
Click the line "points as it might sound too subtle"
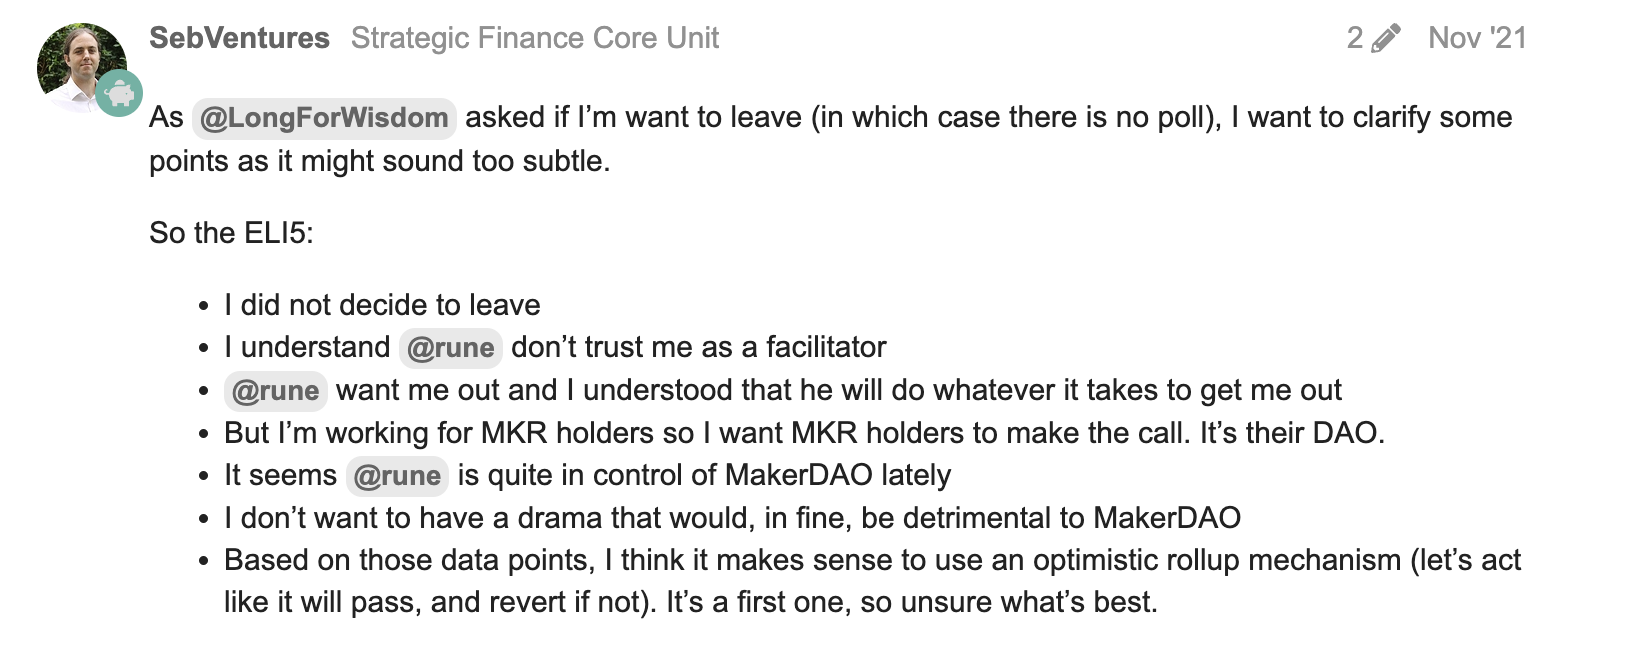pos(379,161)
